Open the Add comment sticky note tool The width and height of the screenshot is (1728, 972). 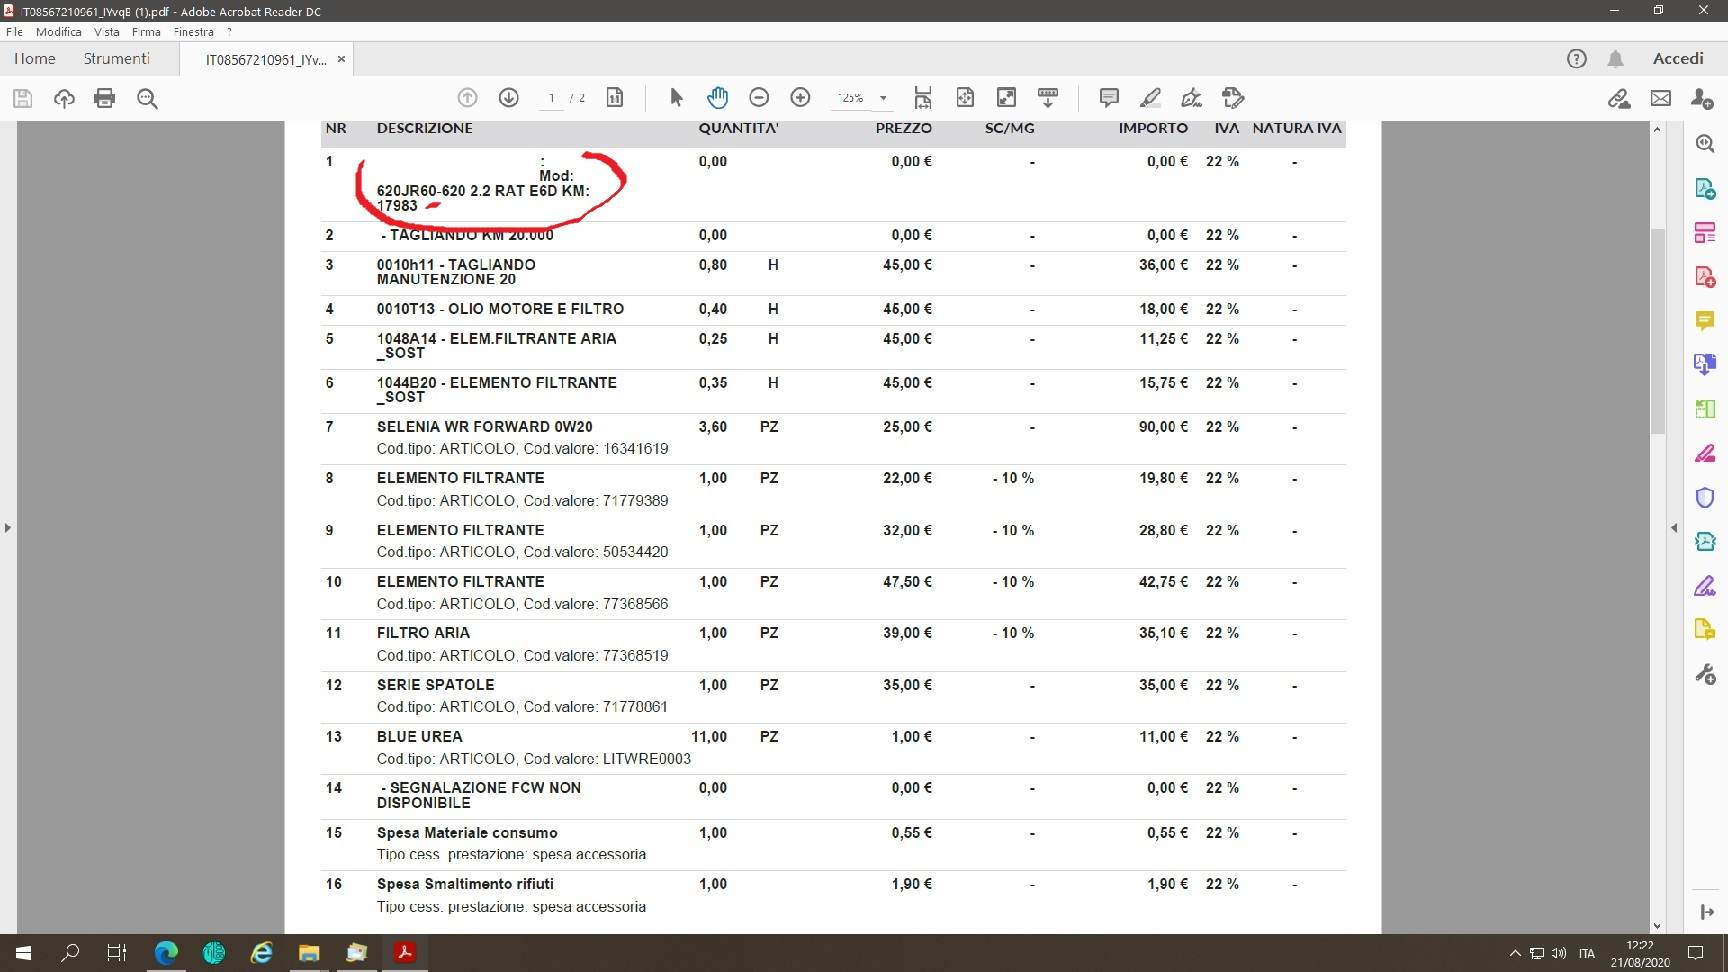(1108, 98)
